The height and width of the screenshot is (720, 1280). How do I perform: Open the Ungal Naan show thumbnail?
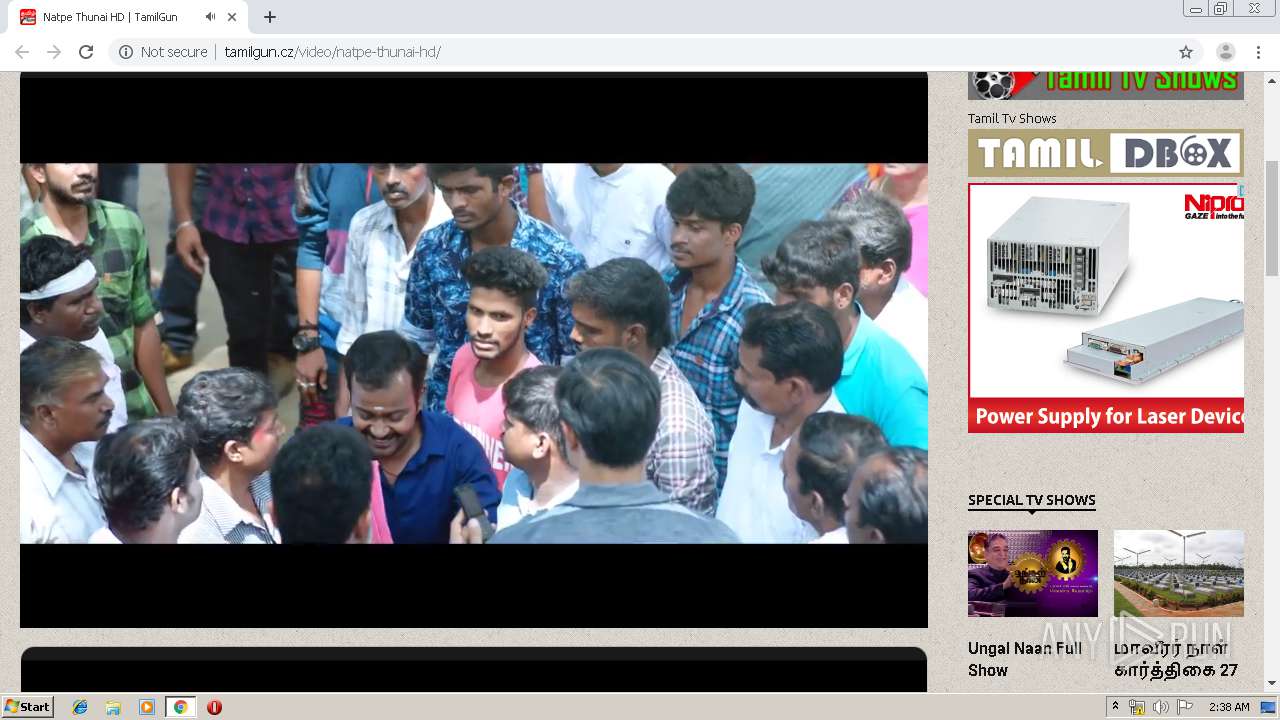[x=1033, y=573]
